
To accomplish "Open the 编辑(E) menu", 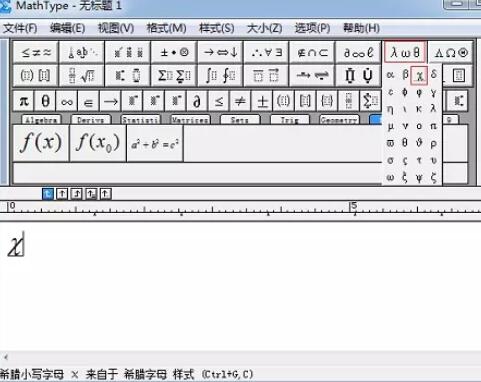I will click(x=67, y=28).
